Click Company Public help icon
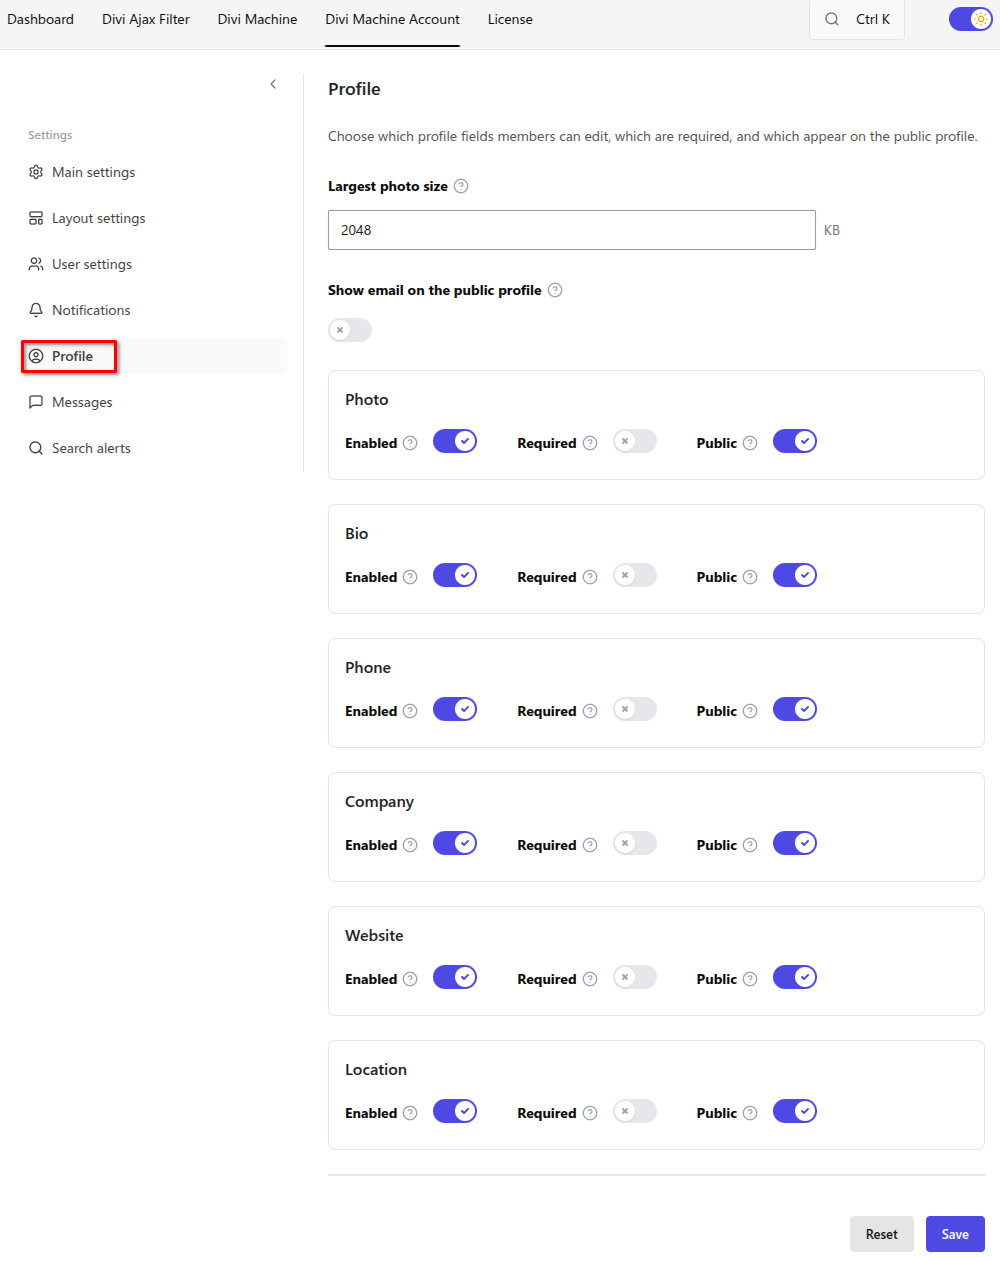Screen dimensions: 1000x1262 (750, 845)
